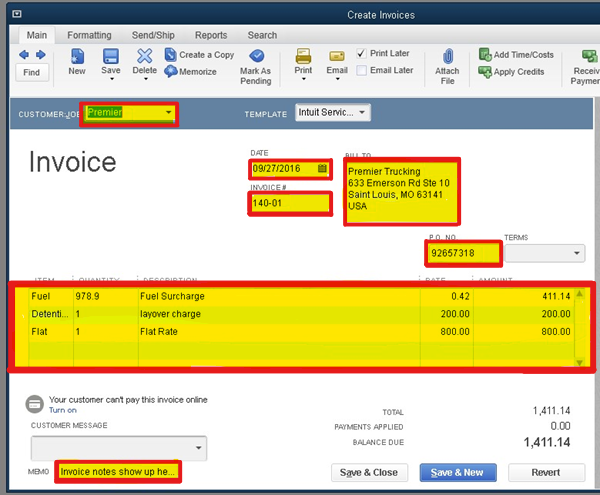
Task: Click the Mark As Pending icon
Action: pyautogui.click(x=256, y=56)
